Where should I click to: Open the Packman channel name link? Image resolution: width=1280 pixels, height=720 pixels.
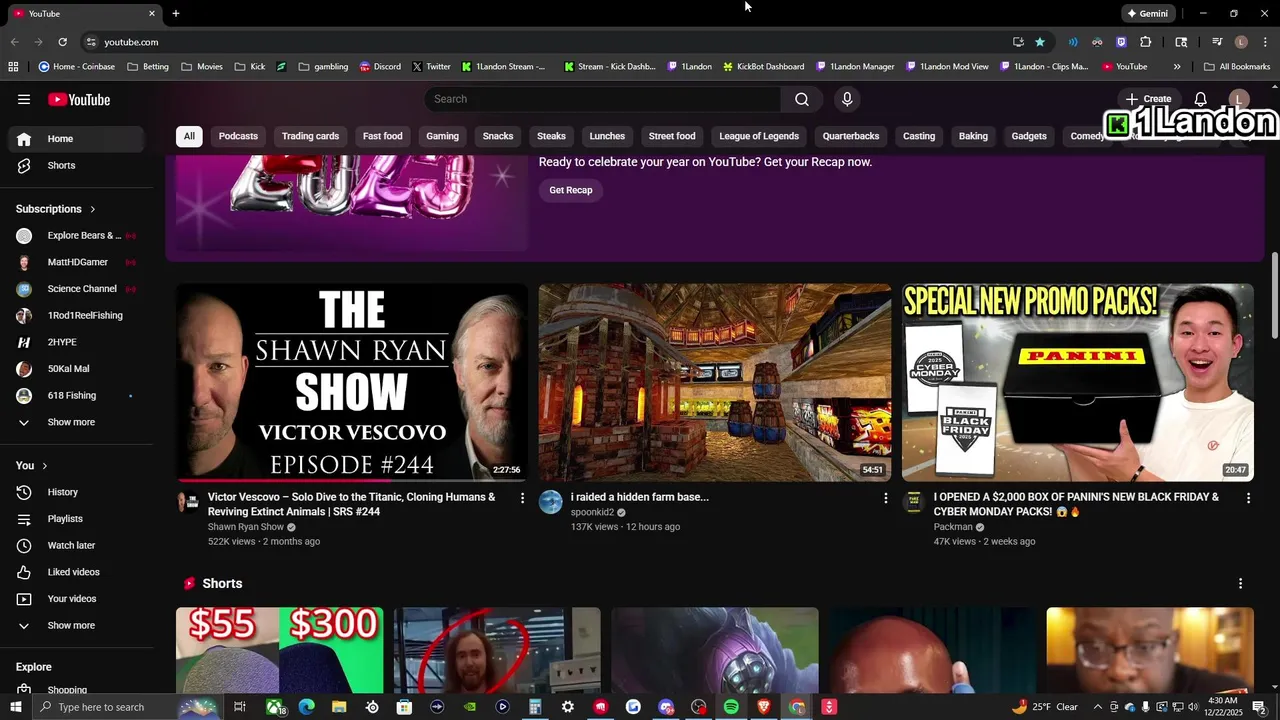point(953,527)
